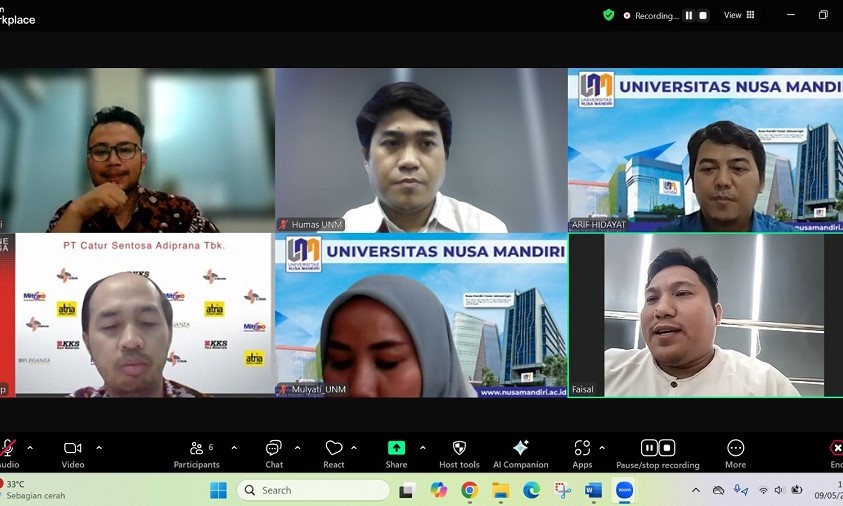Open Microsoft Edge from taskbar
The height and width of the screenshot is (506, 843).
pos(531,490)
